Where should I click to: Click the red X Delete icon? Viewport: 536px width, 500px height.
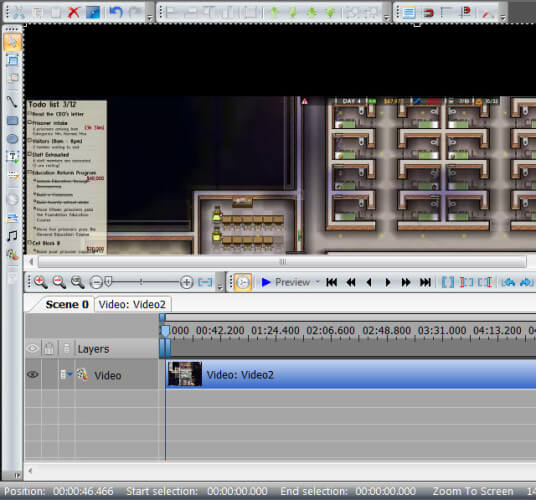coord(73,13)
